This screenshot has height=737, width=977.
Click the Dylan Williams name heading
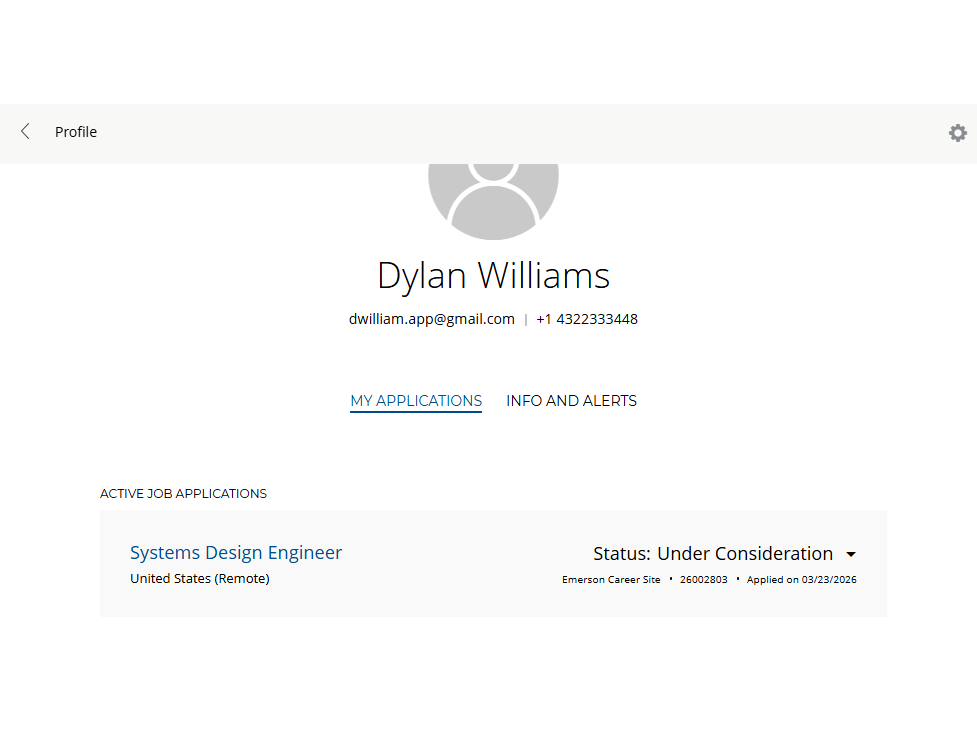(493, 275)
